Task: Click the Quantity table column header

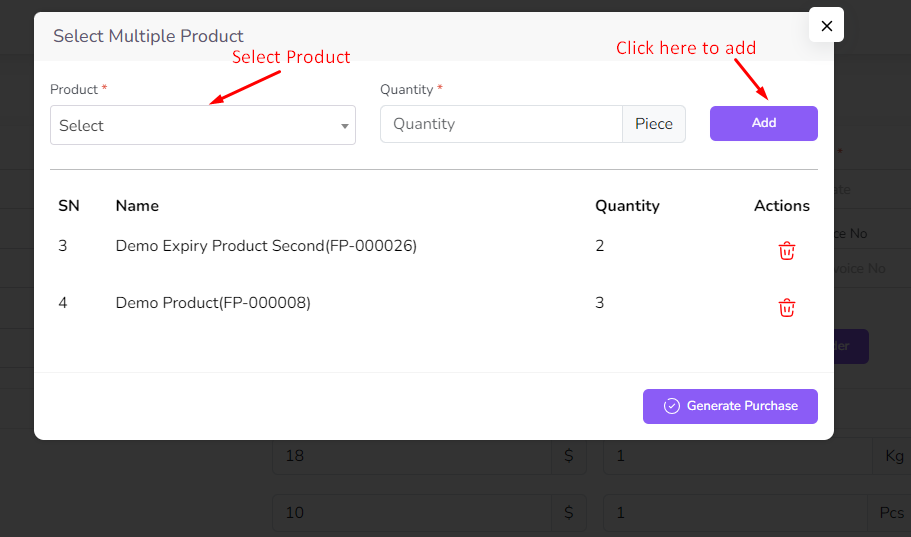Action: pos(627,206)
